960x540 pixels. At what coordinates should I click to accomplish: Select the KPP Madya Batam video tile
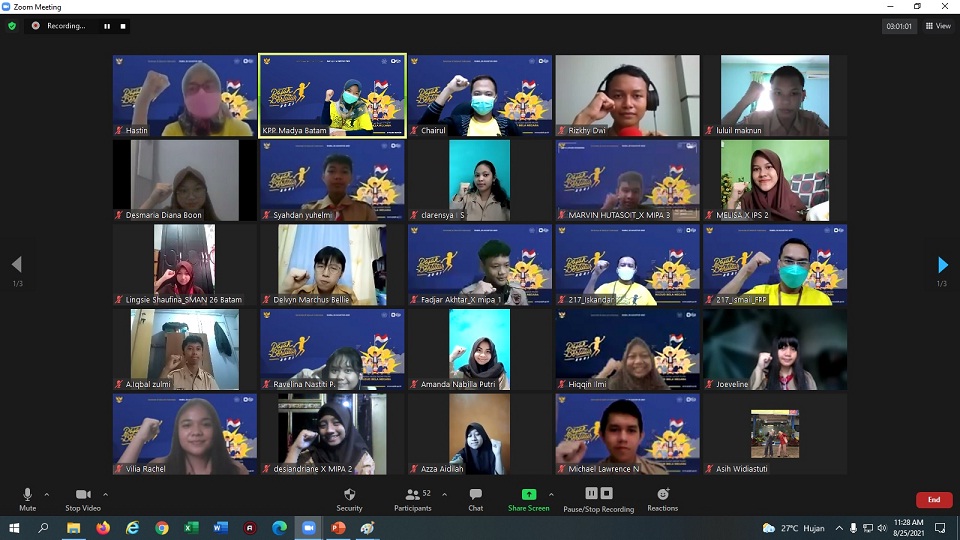[x=332, y=95]
